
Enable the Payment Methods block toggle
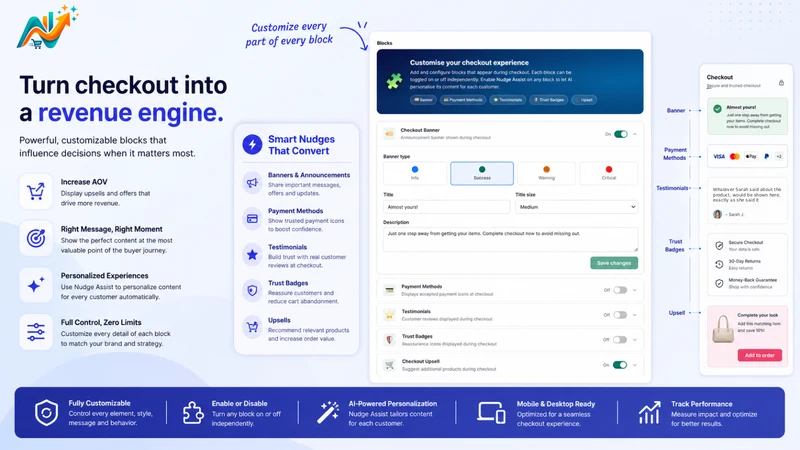point(620,290)
